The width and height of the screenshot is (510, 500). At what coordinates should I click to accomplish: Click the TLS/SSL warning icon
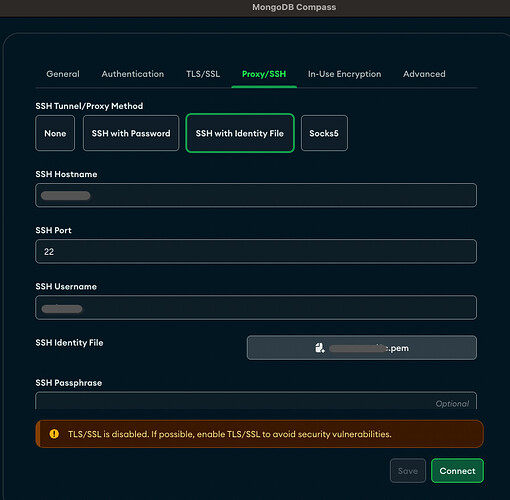pyautogui.click(x=54, y=434)
